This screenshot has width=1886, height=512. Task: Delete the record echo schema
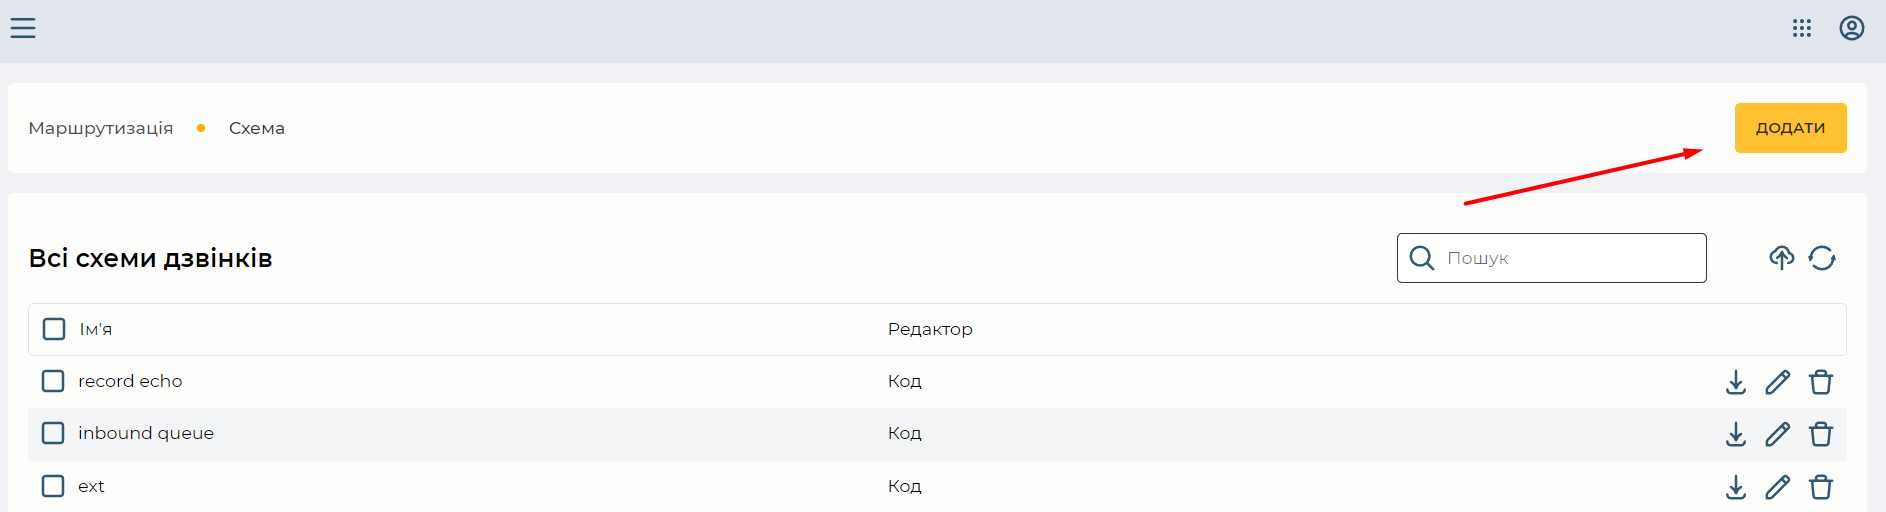[1821, 382]
